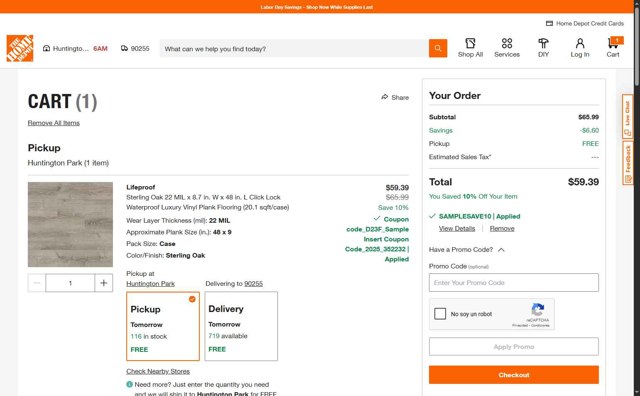Click the Labor Day Savings banner
This screenshot has height=396, width=640.
[x=317, y=7]
